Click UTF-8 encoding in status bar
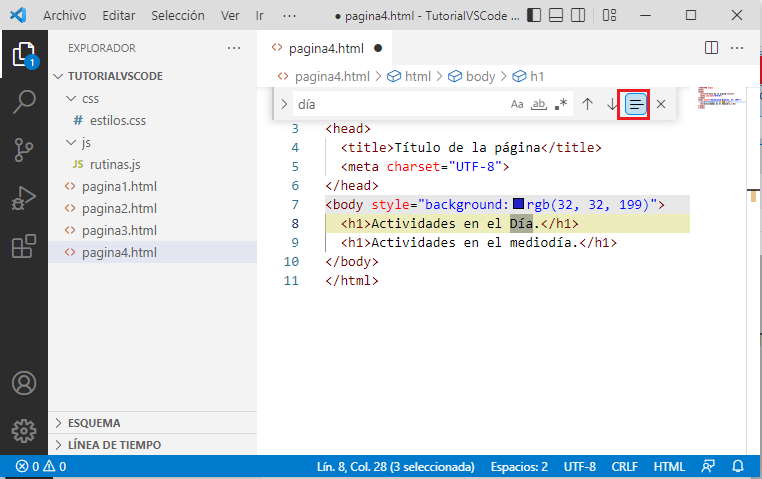Image resolution: width=762 pixels, height=479 pixels. pyautogui.click(x=579, y=466)
